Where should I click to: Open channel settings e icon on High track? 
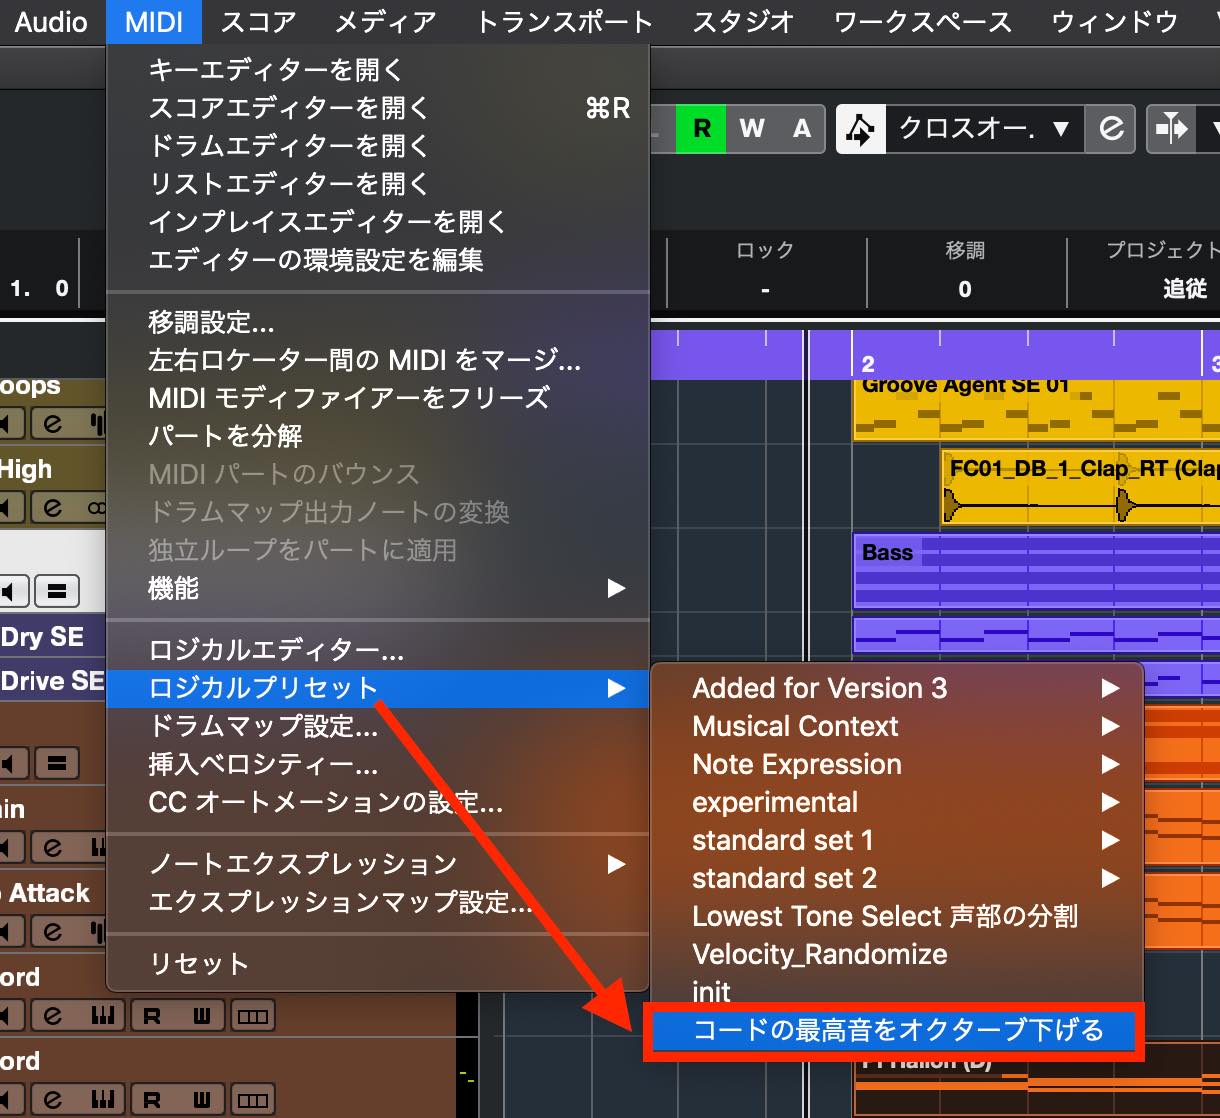tap(53, 508)
